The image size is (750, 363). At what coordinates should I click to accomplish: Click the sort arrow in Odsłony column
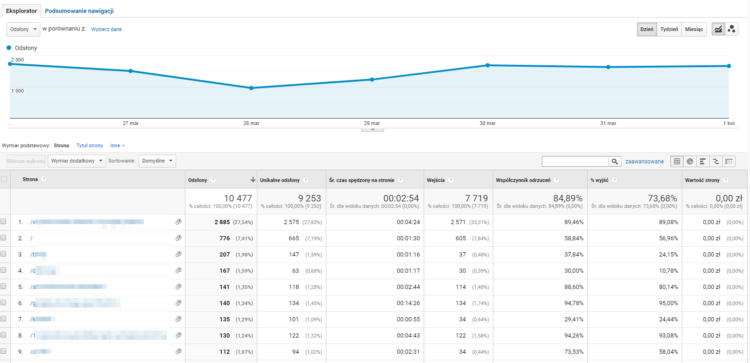253,180
